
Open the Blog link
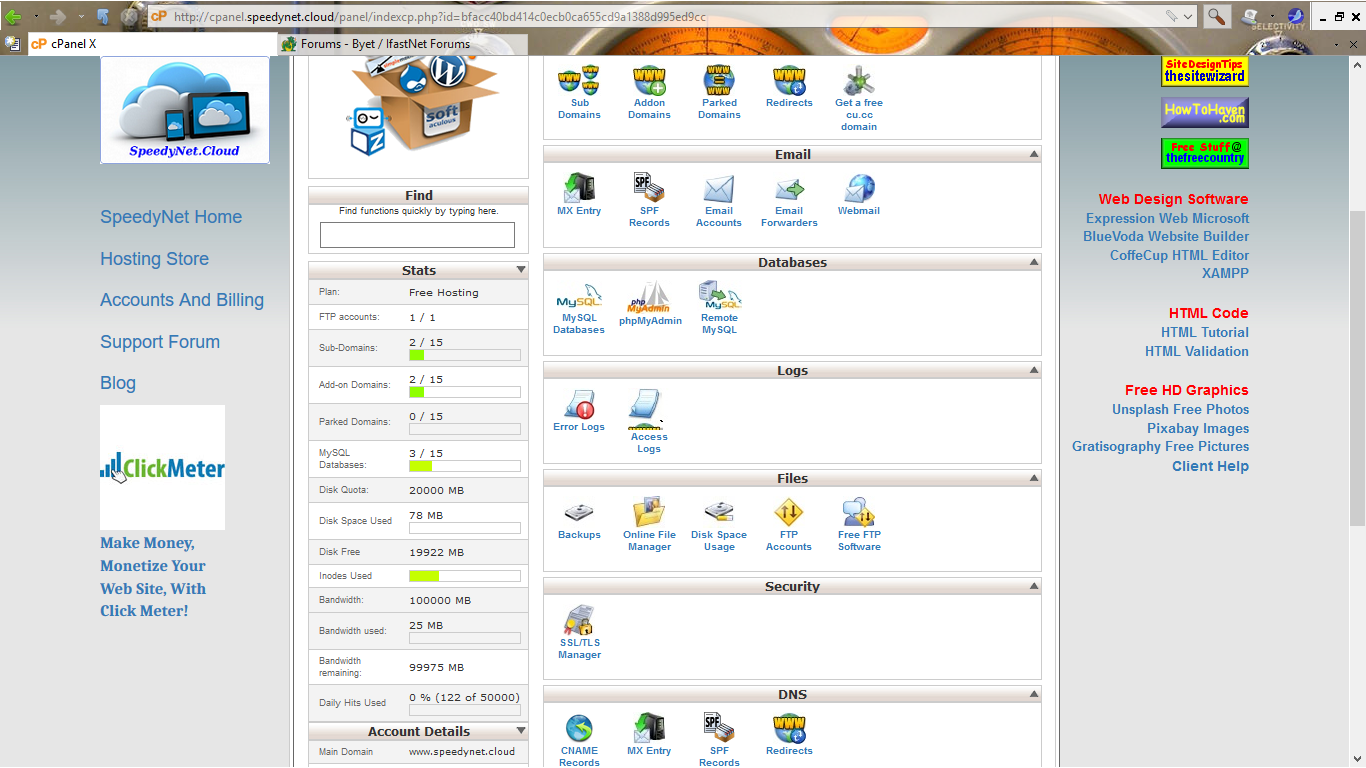(x=118, y=383)
